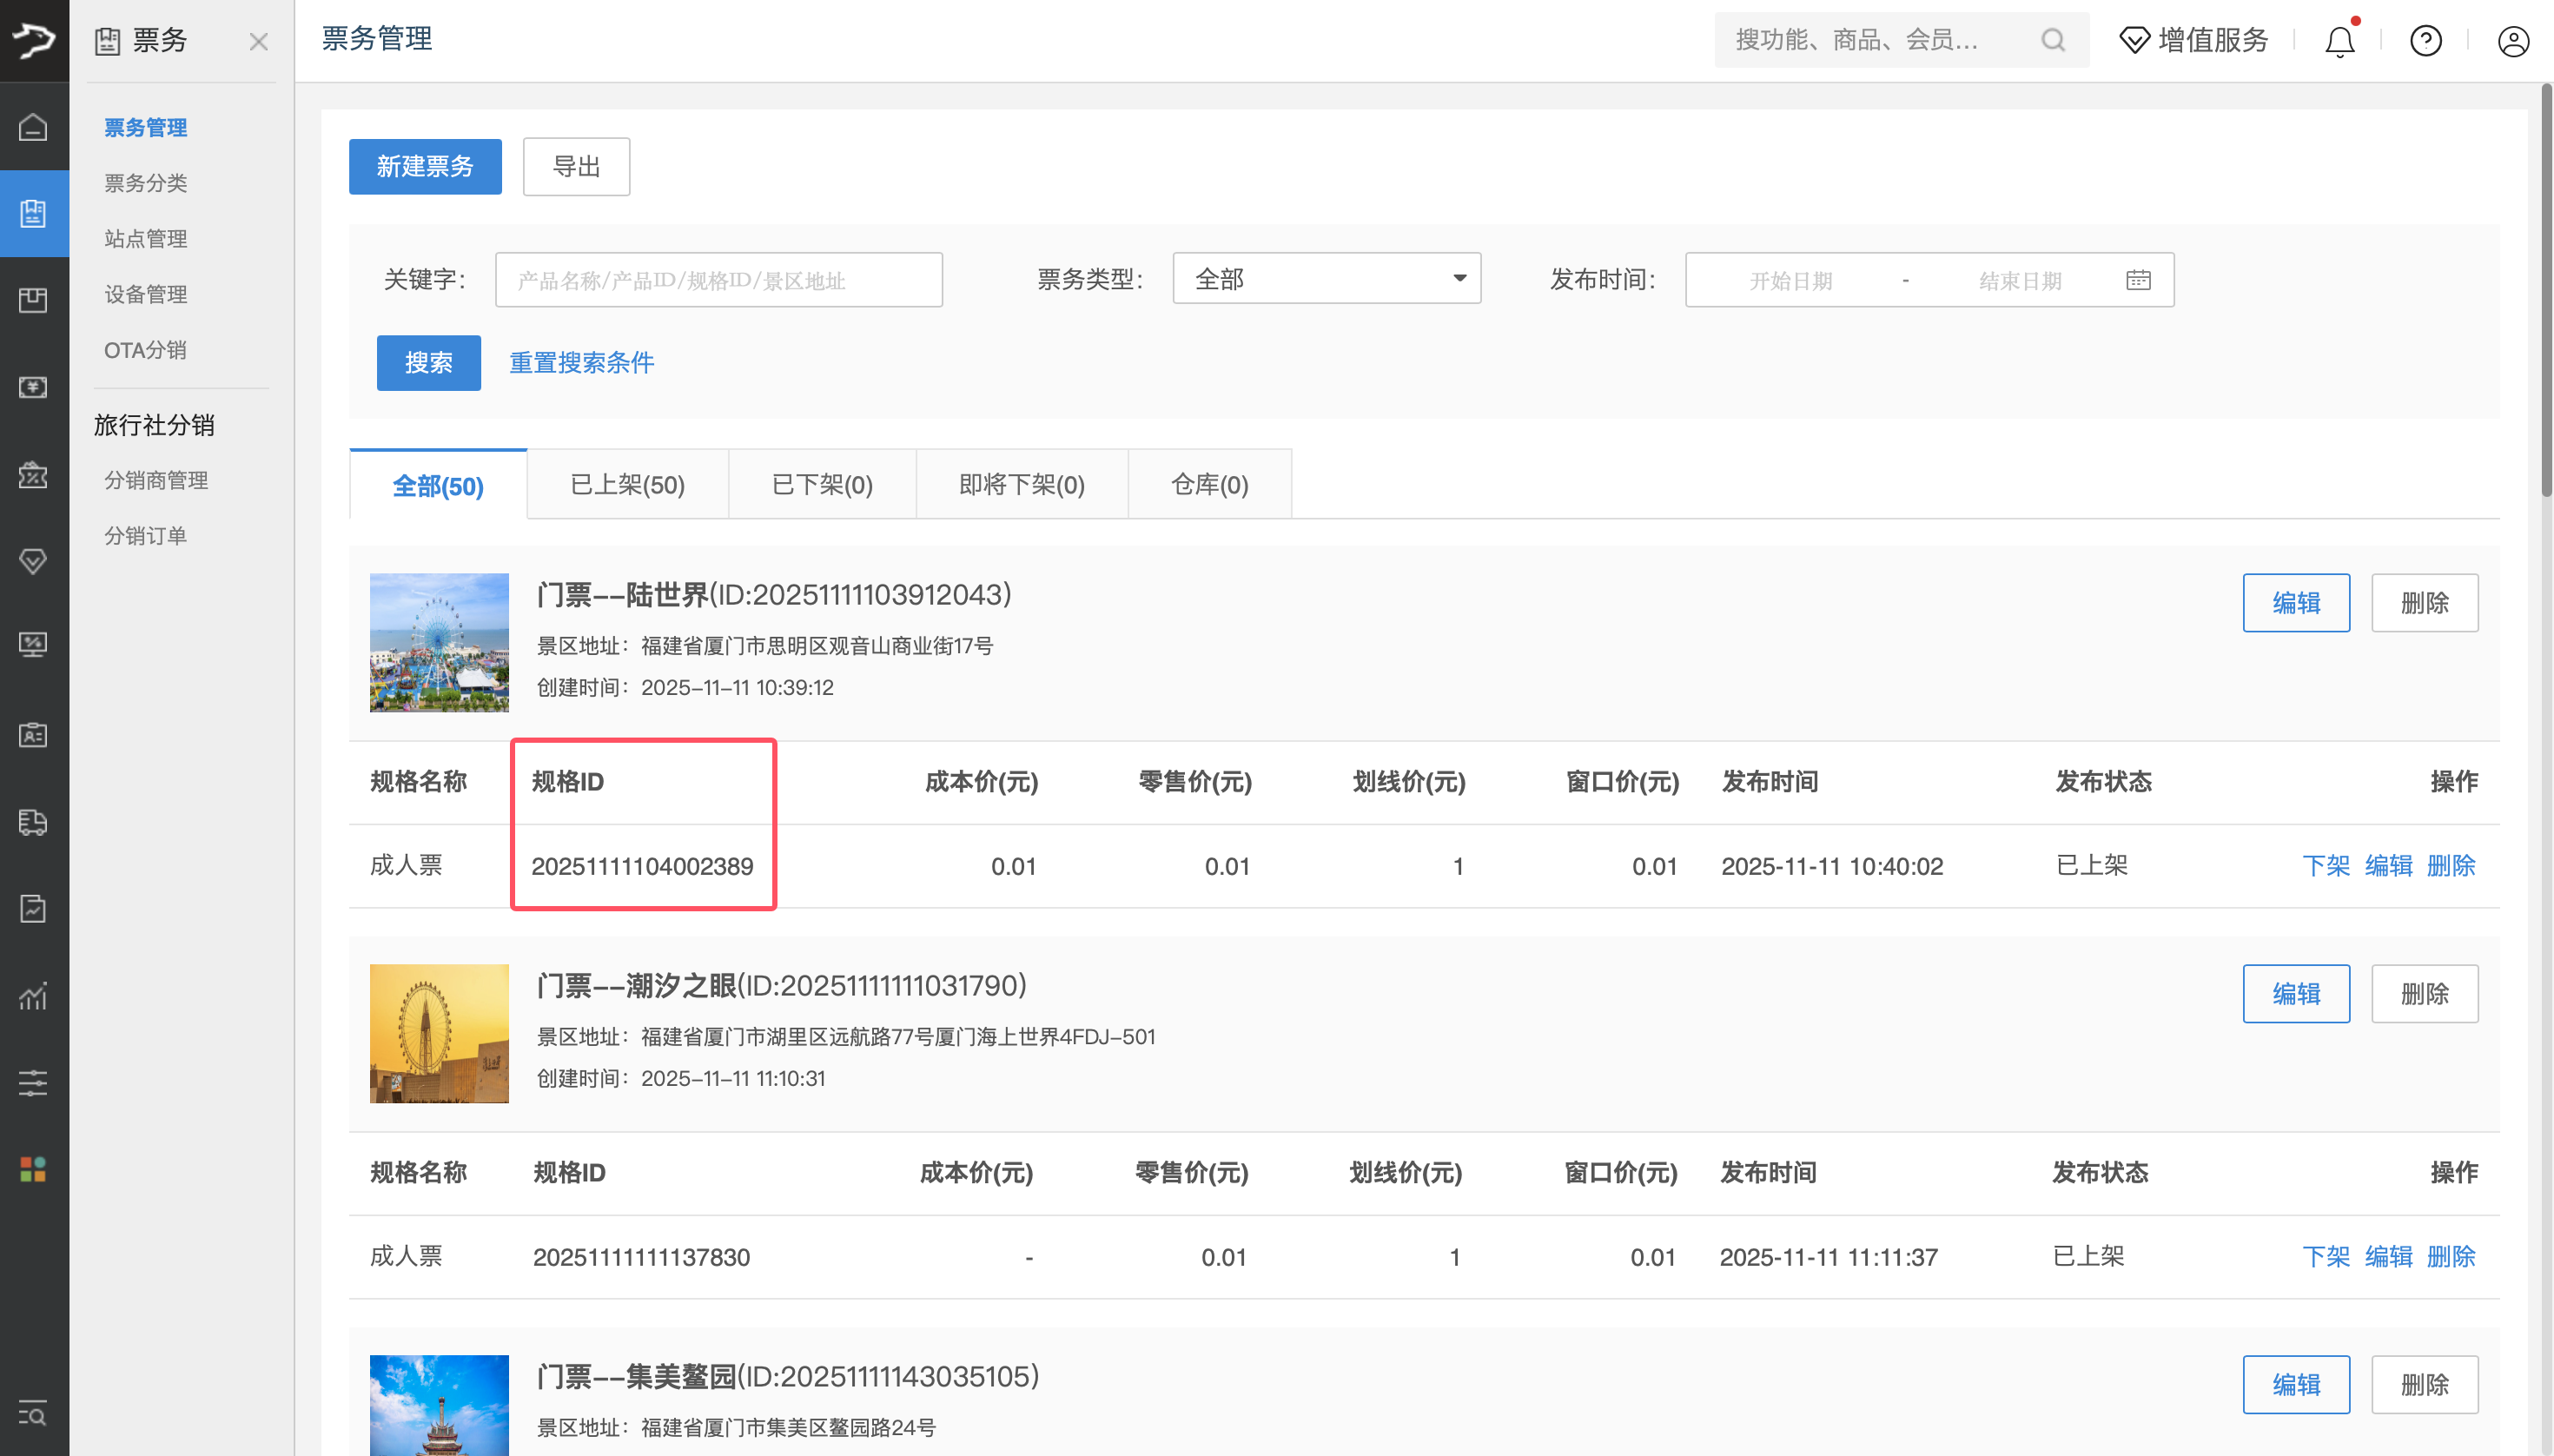Open the 票务类型 dropdown
The image size is (2554, 1456).
pos(1326,279)
